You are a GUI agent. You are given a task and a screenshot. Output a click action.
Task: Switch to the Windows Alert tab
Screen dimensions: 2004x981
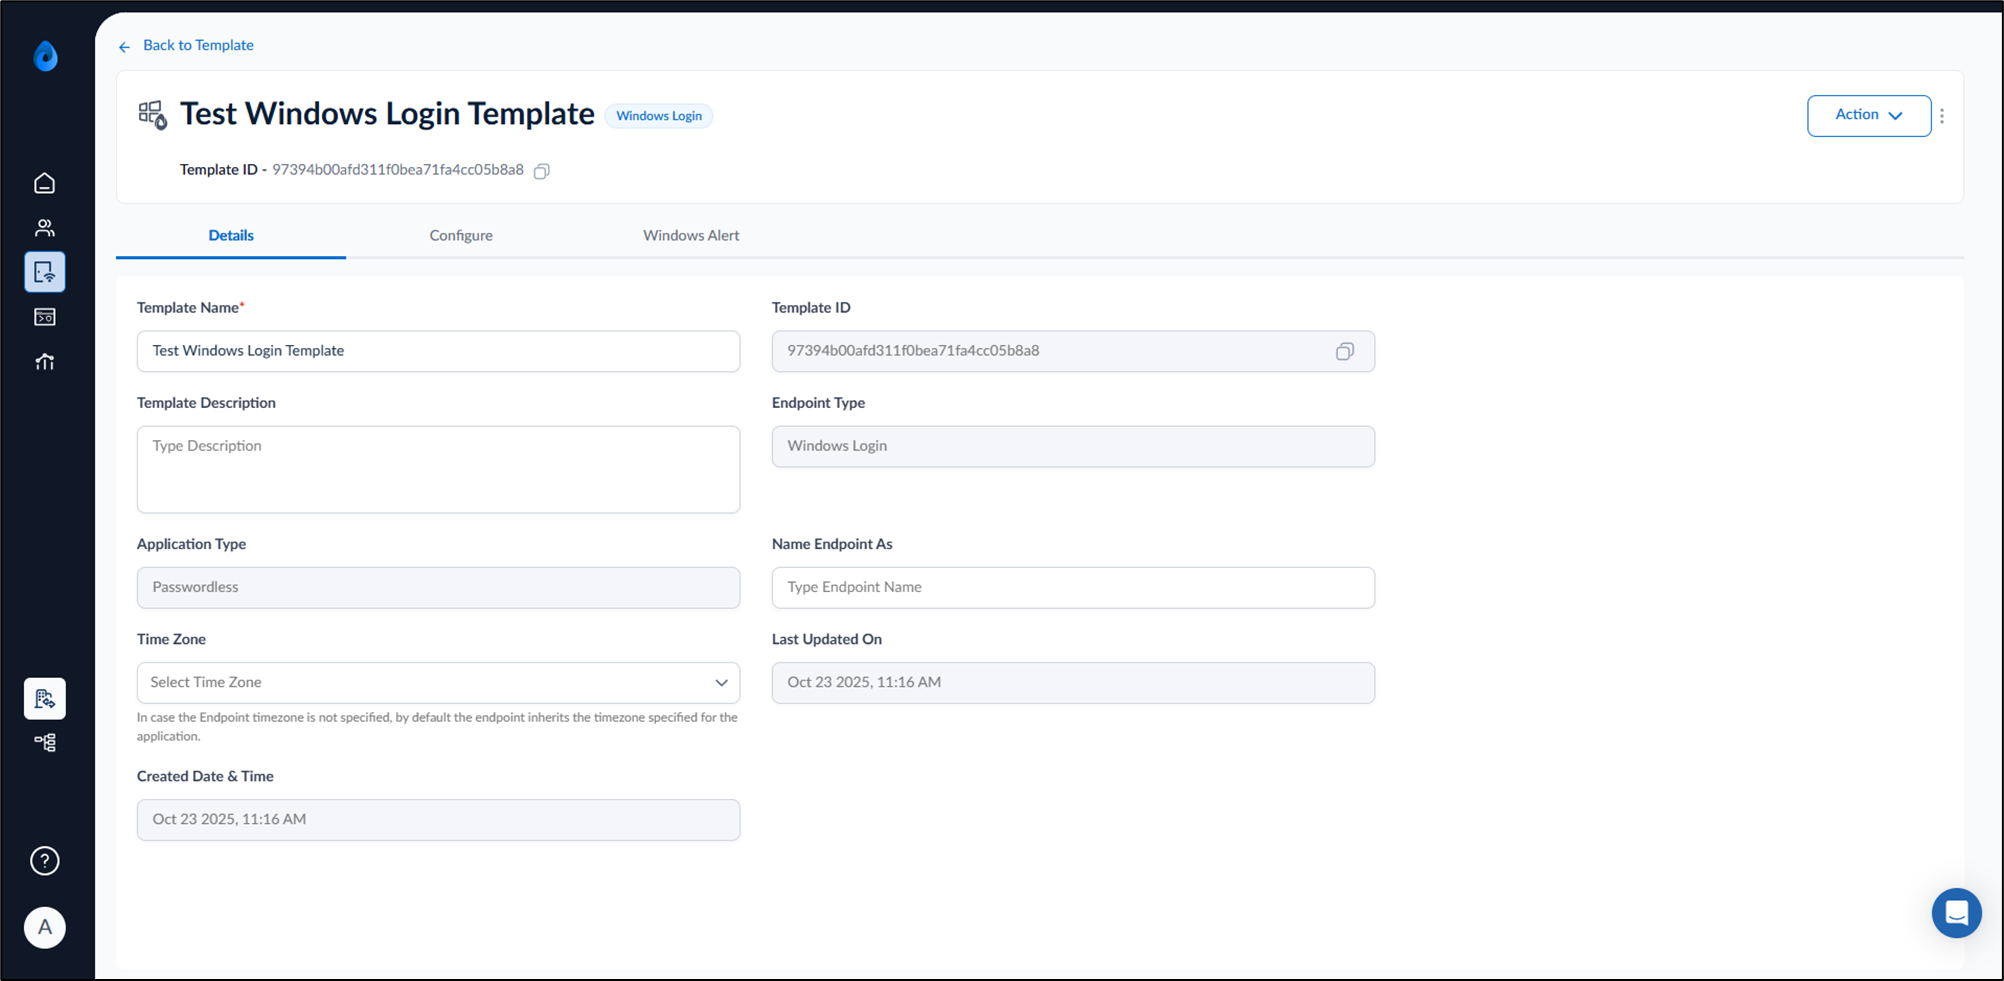pos(691,236)
